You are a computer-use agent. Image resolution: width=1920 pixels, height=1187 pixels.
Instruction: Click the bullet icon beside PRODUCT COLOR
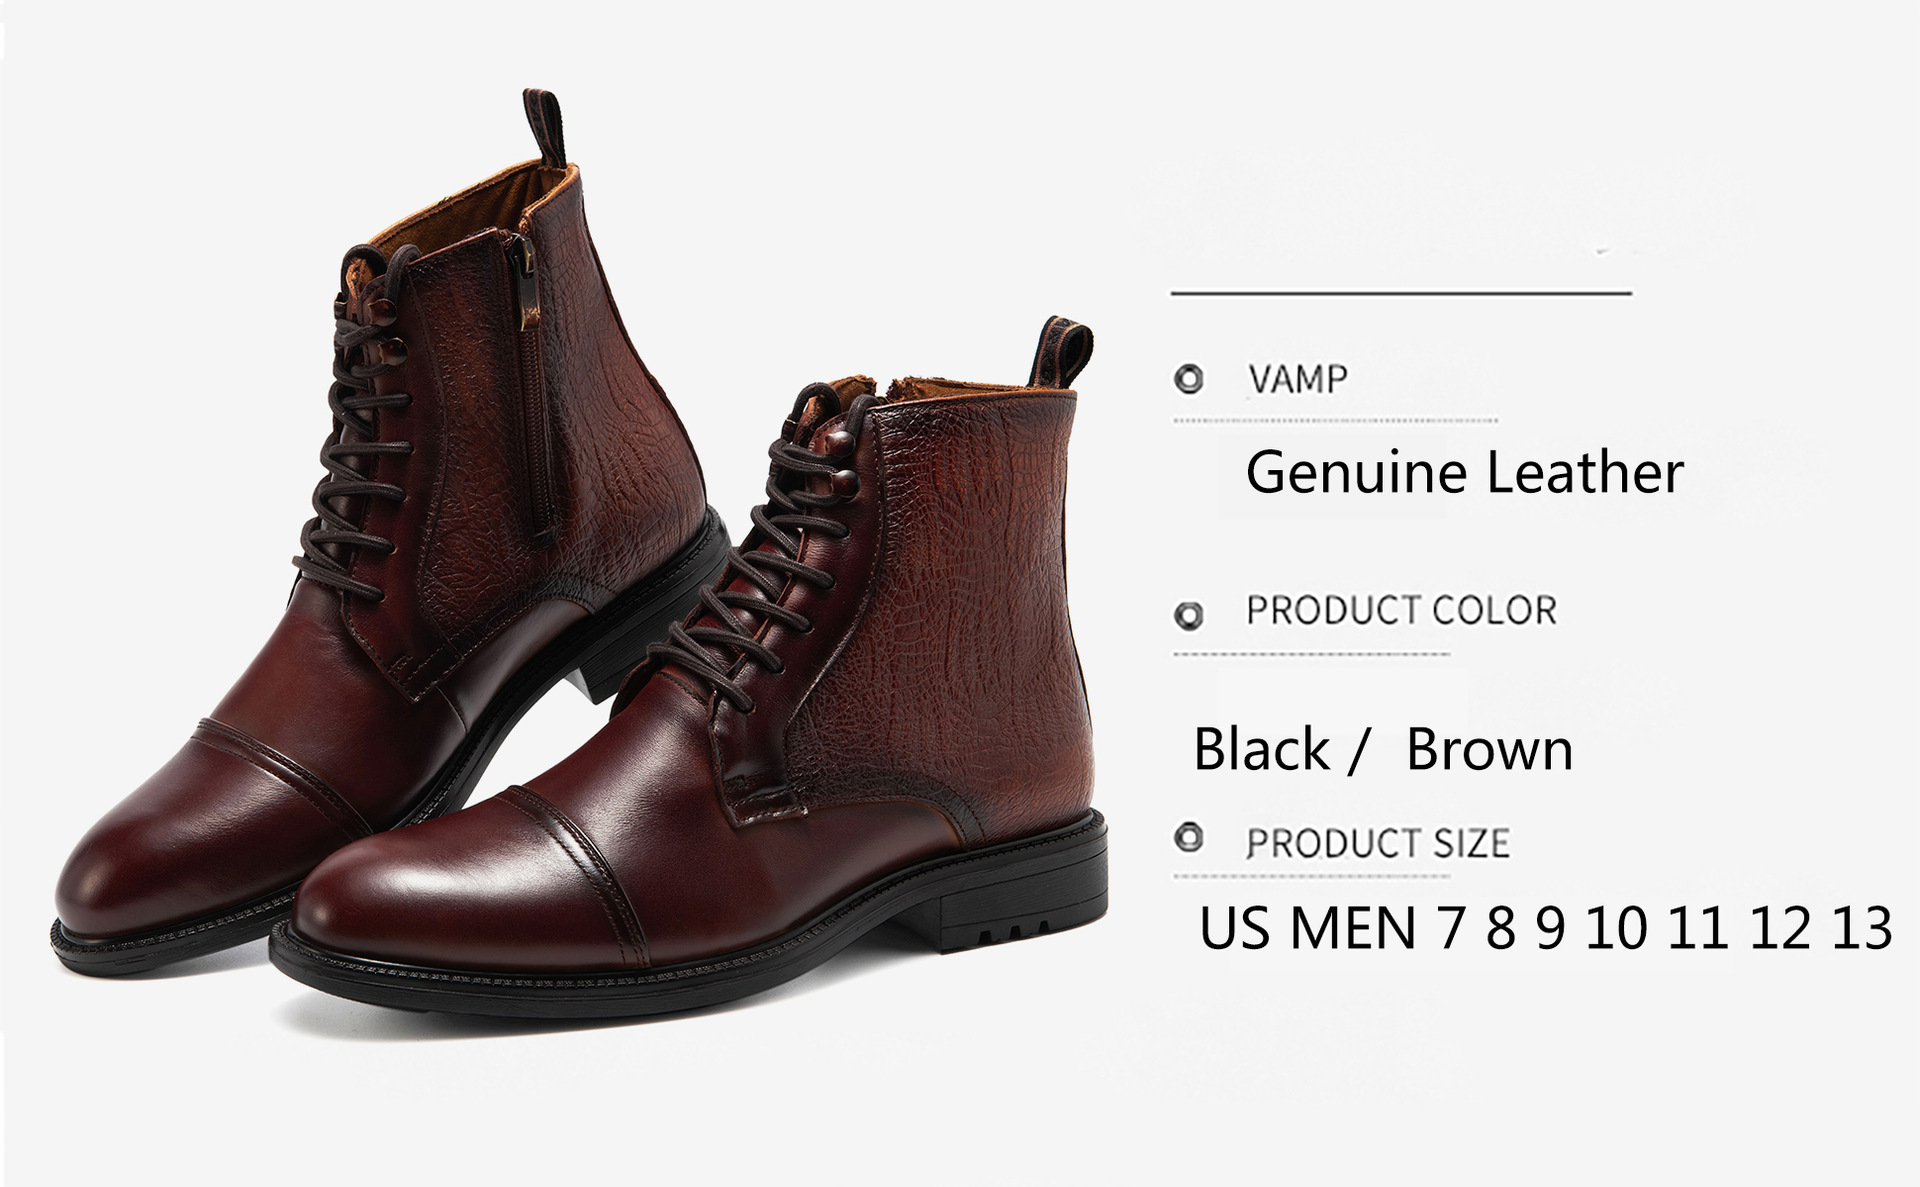pos(1189,615)
